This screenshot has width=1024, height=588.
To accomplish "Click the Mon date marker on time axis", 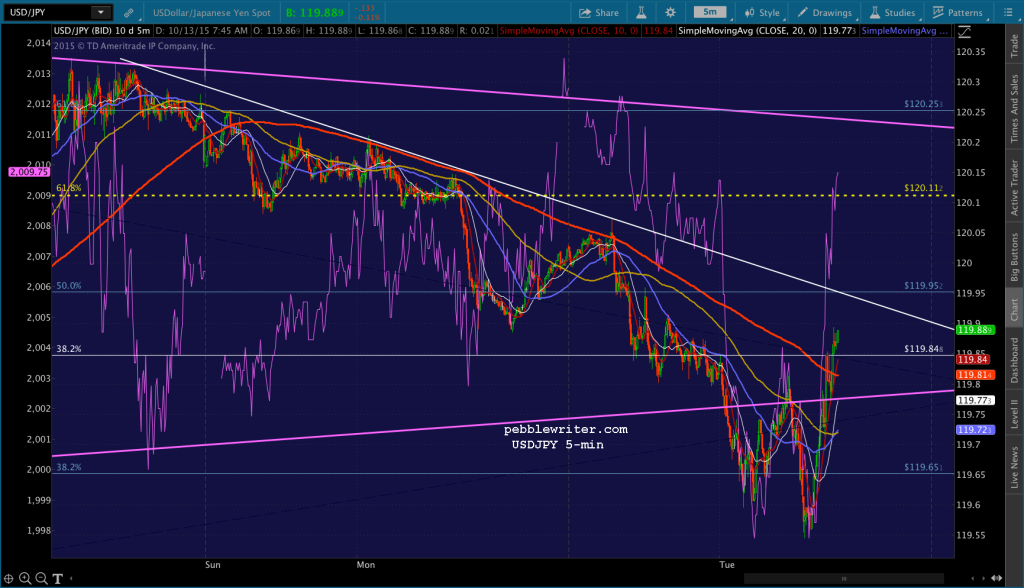I will (366, 564).
